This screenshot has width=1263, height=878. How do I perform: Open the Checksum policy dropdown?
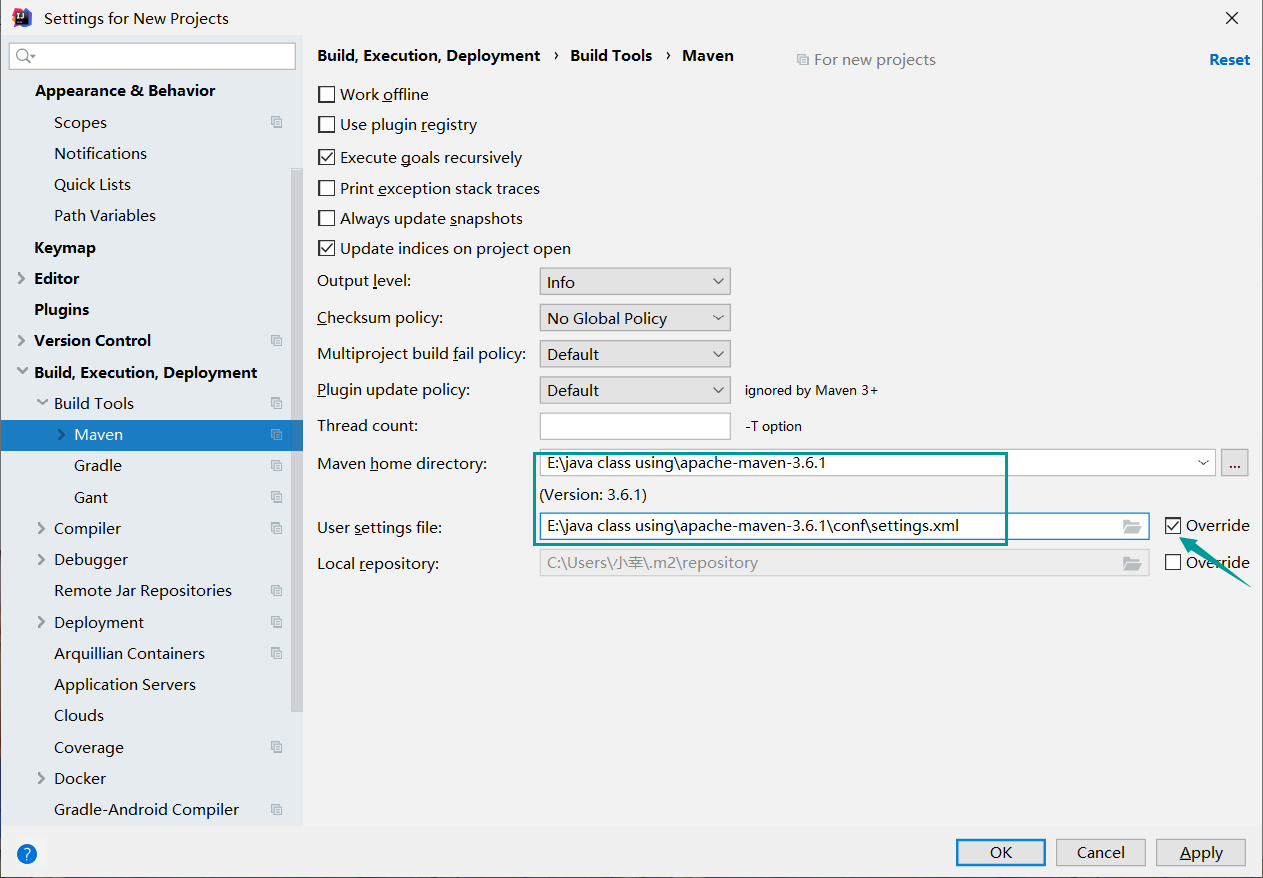click(x=635, y=318)
